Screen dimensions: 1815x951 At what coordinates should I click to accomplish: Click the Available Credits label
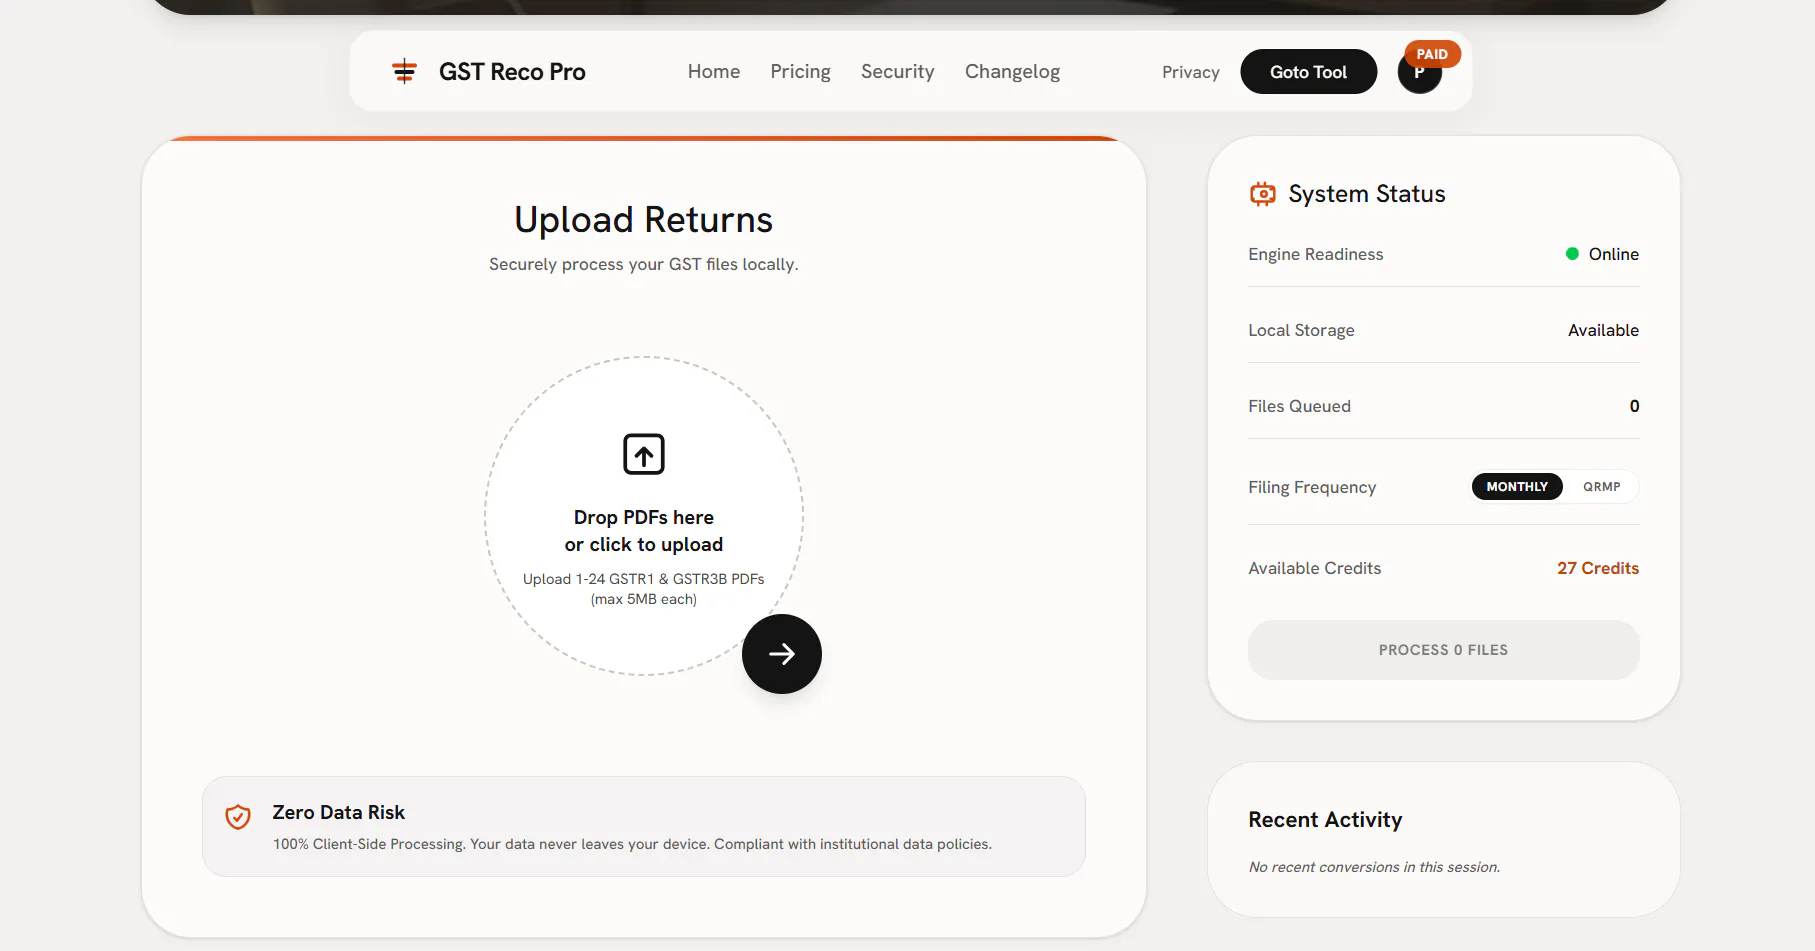click(1314, 568)
